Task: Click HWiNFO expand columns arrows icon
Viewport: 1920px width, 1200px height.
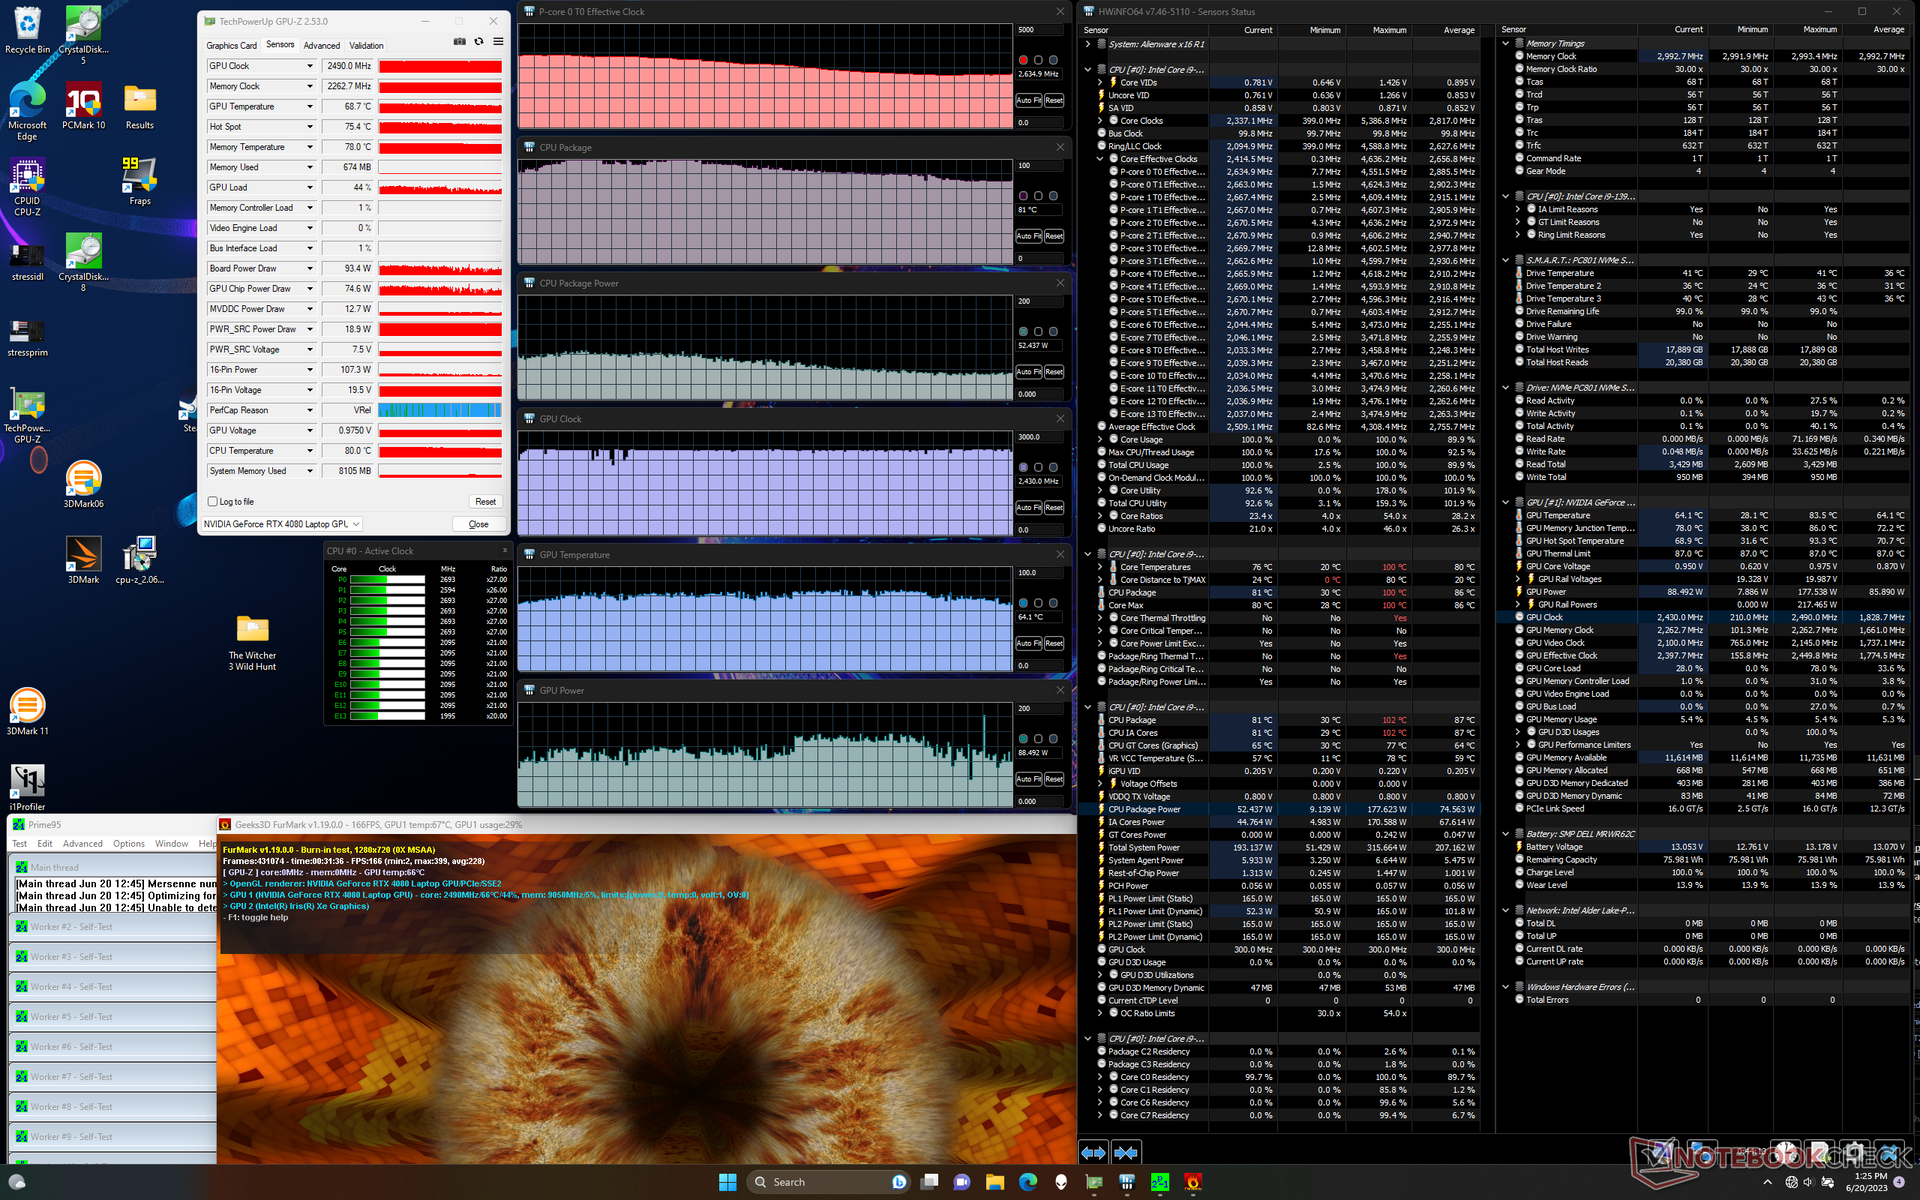Action: (1093, 1153)
